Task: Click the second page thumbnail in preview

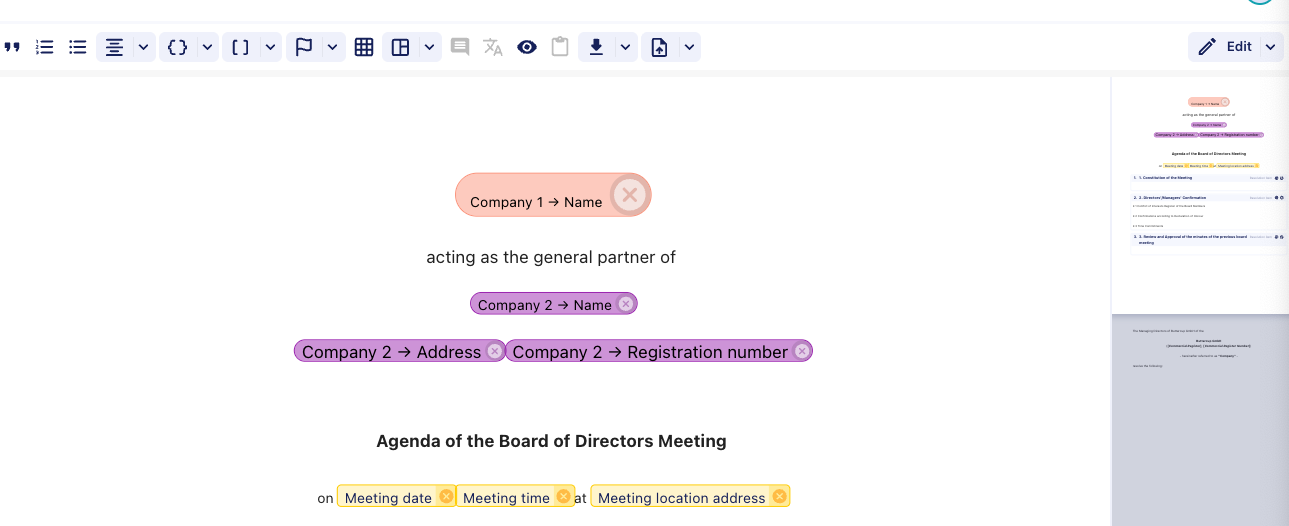Action: click(x=1200, y=420)
